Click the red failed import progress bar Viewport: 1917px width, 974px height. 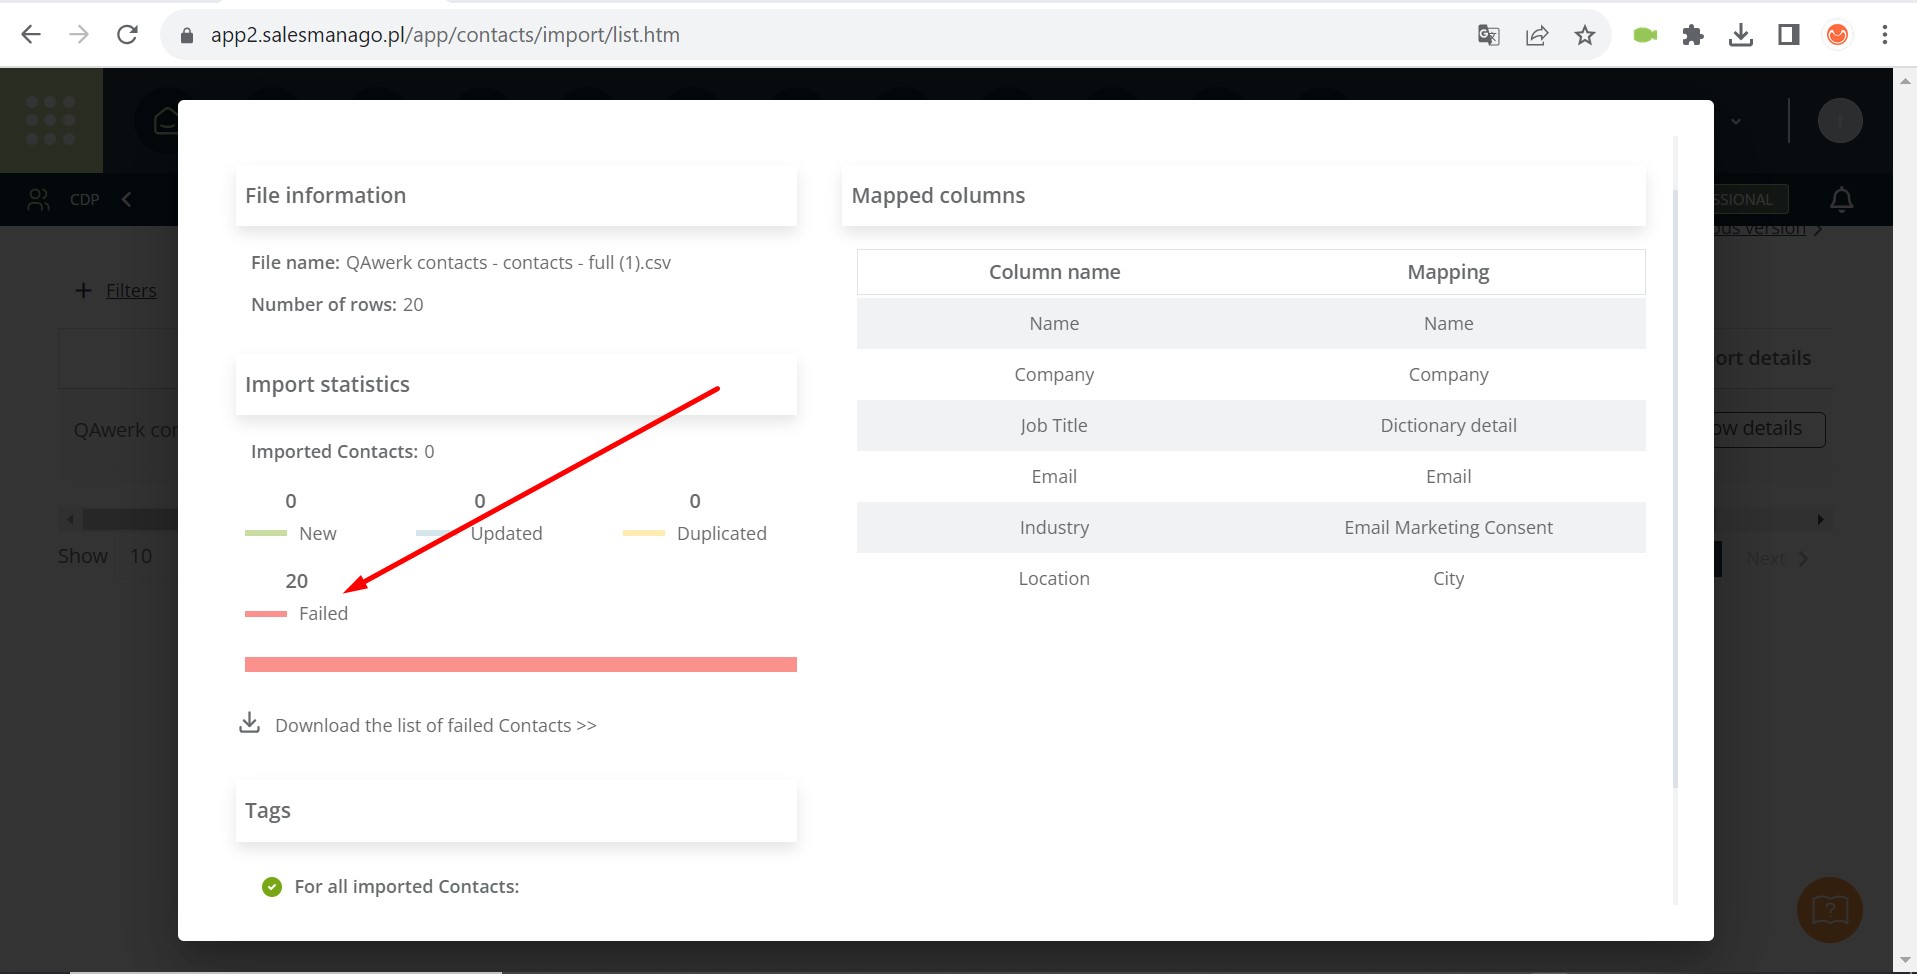520,664
